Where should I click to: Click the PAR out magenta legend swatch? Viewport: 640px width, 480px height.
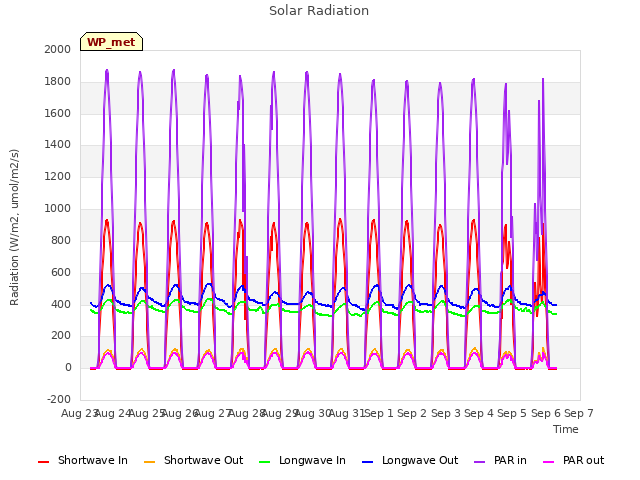click(549, 462)
